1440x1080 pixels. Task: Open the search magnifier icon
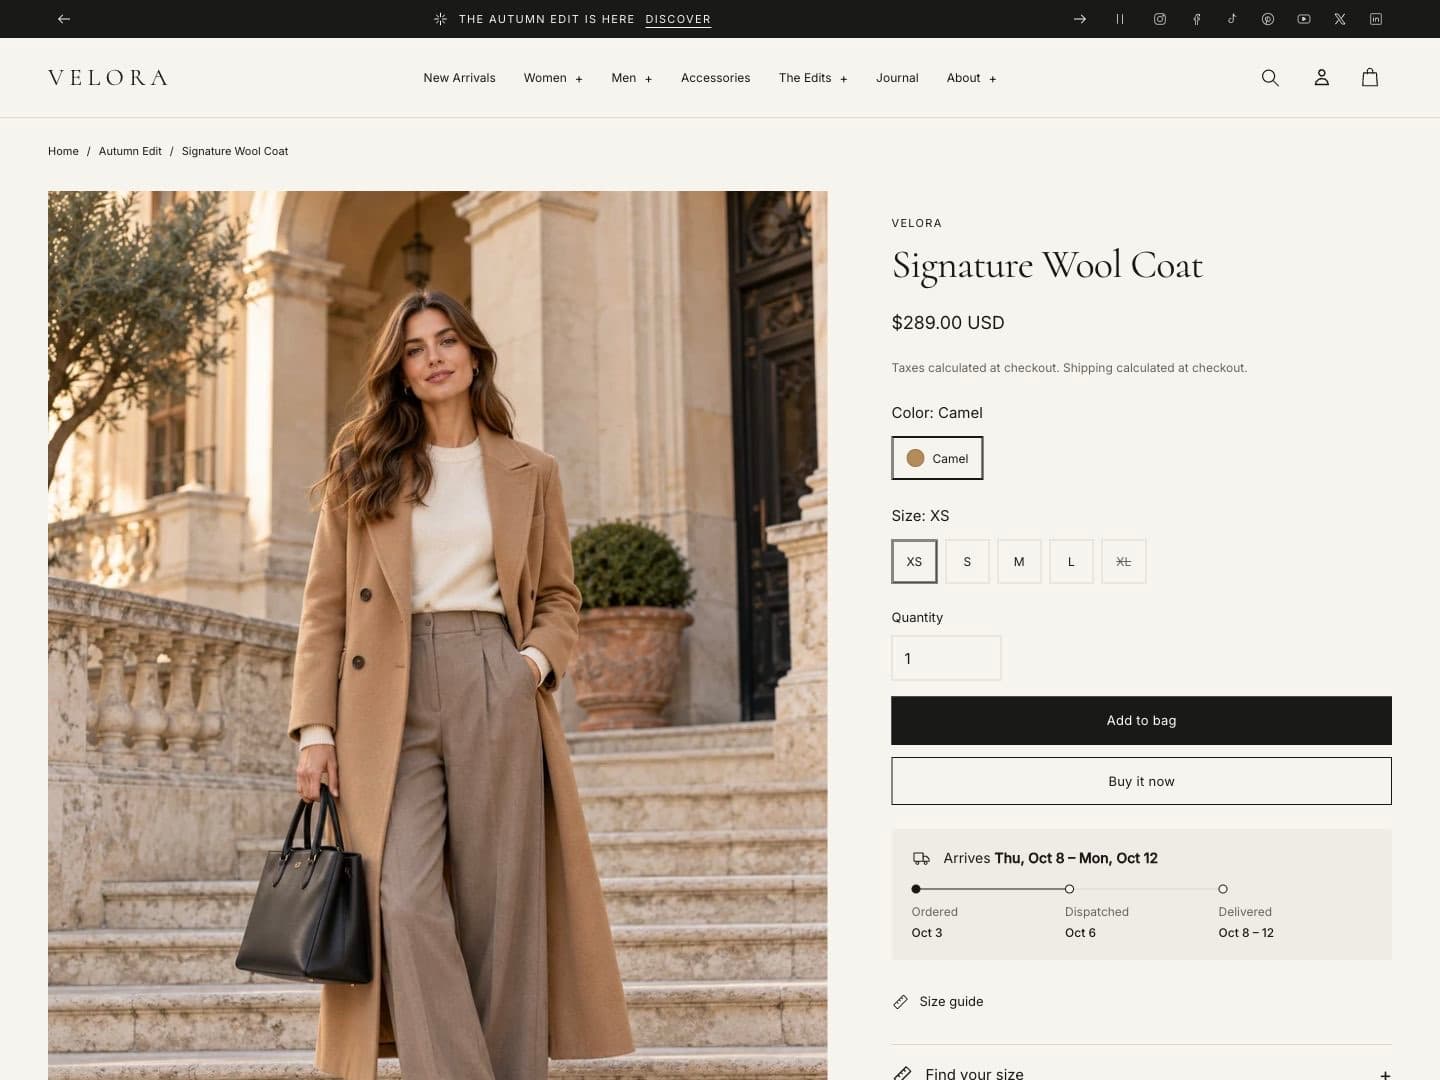coord(1270,78)
